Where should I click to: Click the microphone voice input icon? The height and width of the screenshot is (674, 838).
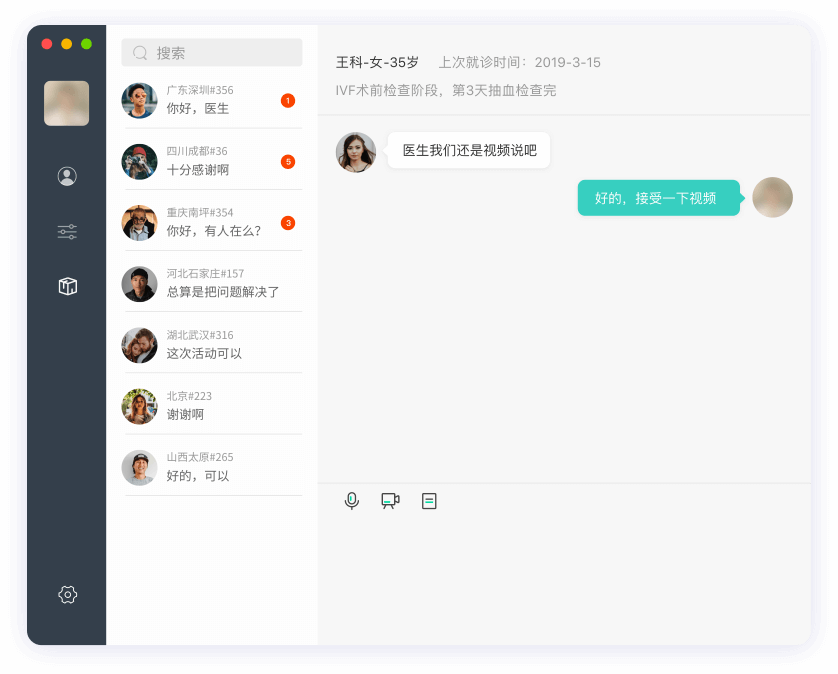[352, 501]
